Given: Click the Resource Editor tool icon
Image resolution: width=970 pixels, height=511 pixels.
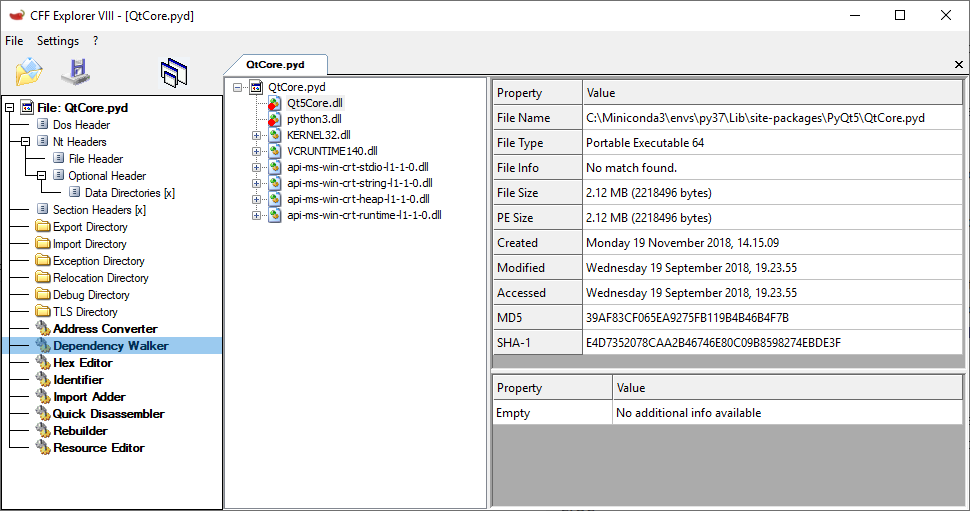Looking at the screenshot, I should coord(43,448).
